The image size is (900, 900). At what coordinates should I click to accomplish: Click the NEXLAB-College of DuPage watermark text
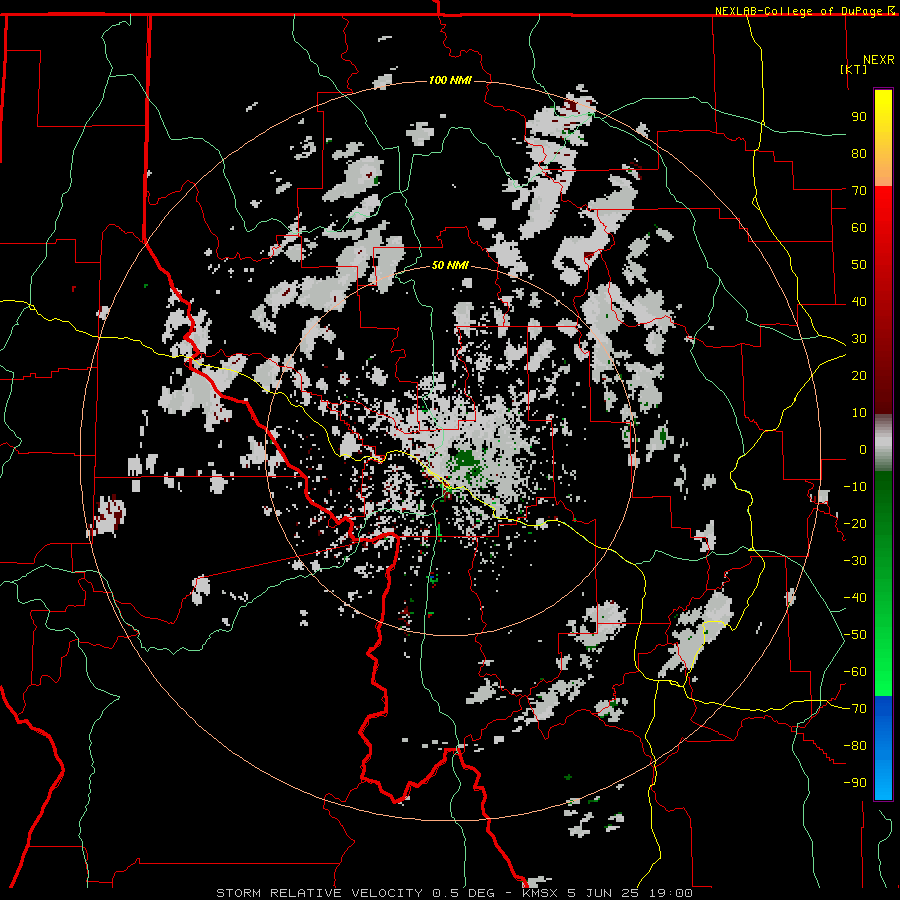click(x=804, y=11)
